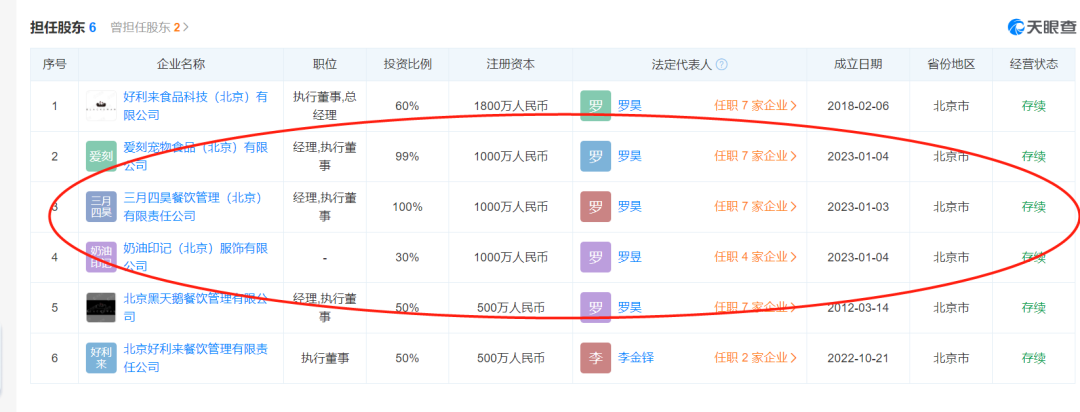Click the 好利来 blue logo in row 6
Screen dimensions: 1080x412
101,358
